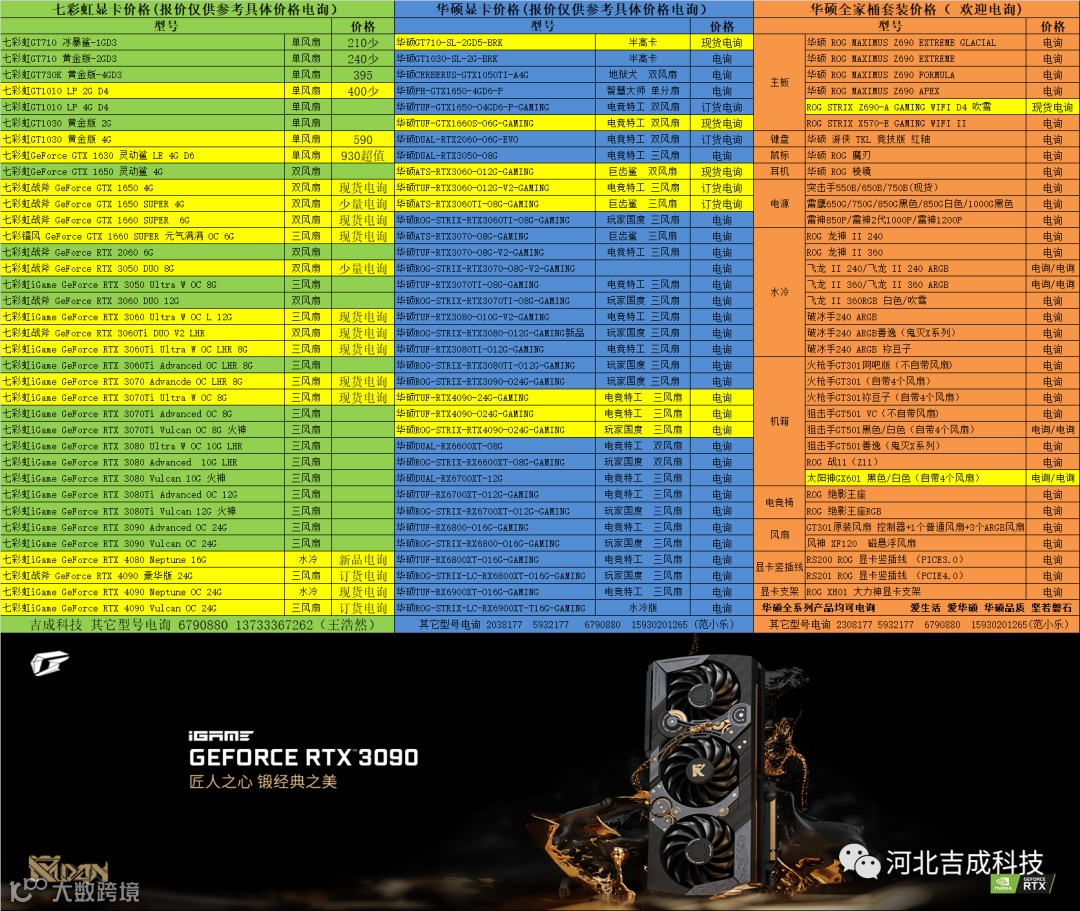This screenshot has height=911, width=1080.
Task: Click the 240少 price cell
Action: (363, 59)
